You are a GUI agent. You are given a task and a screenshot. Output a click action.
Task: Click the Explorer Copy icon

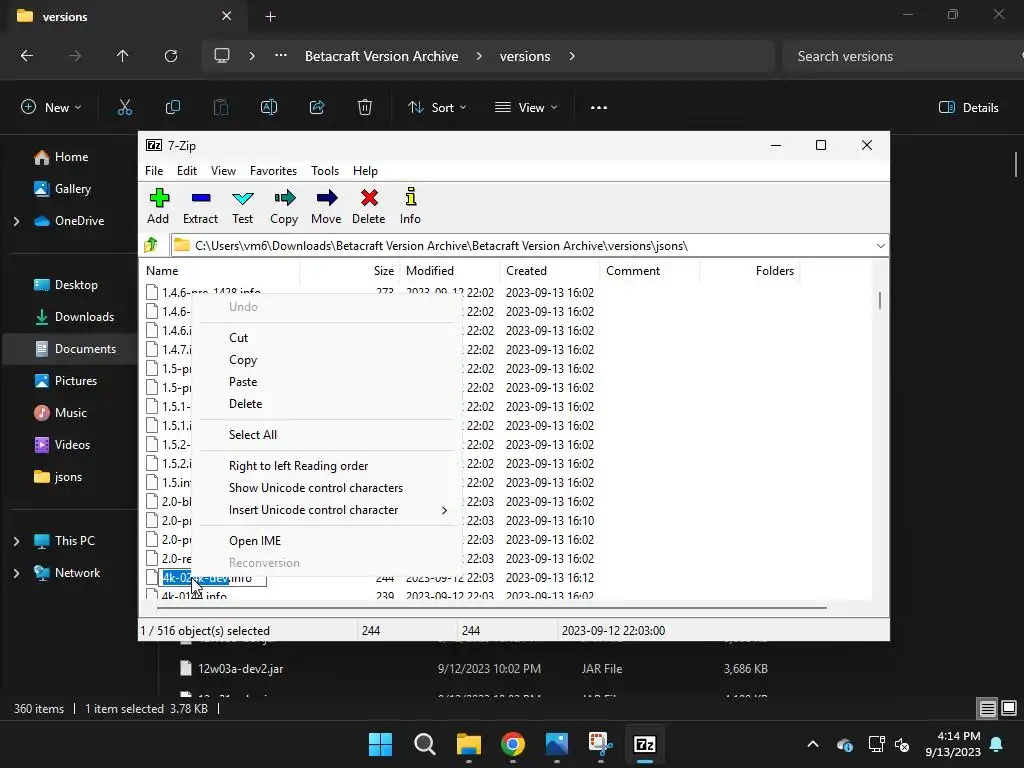point(172,107)
